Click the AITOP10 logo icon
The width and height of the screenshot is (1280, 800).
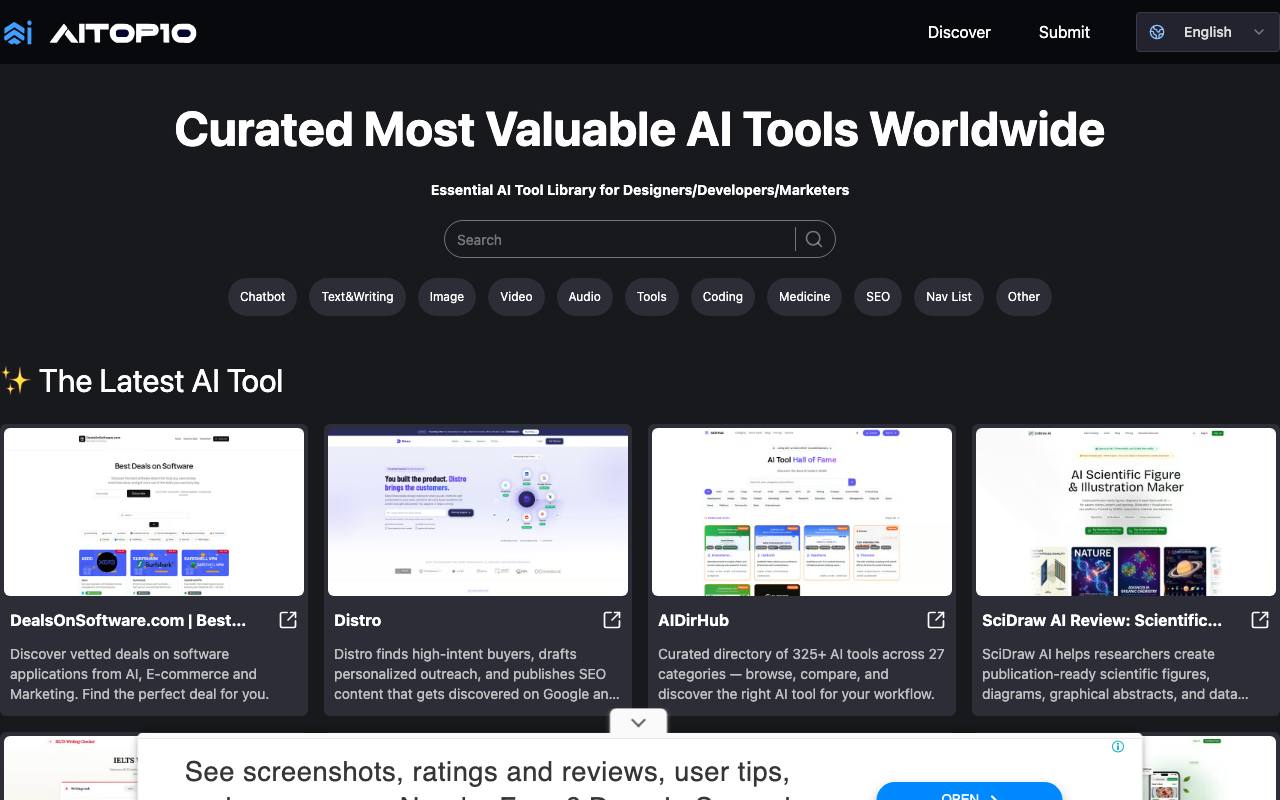click(18, 32)
